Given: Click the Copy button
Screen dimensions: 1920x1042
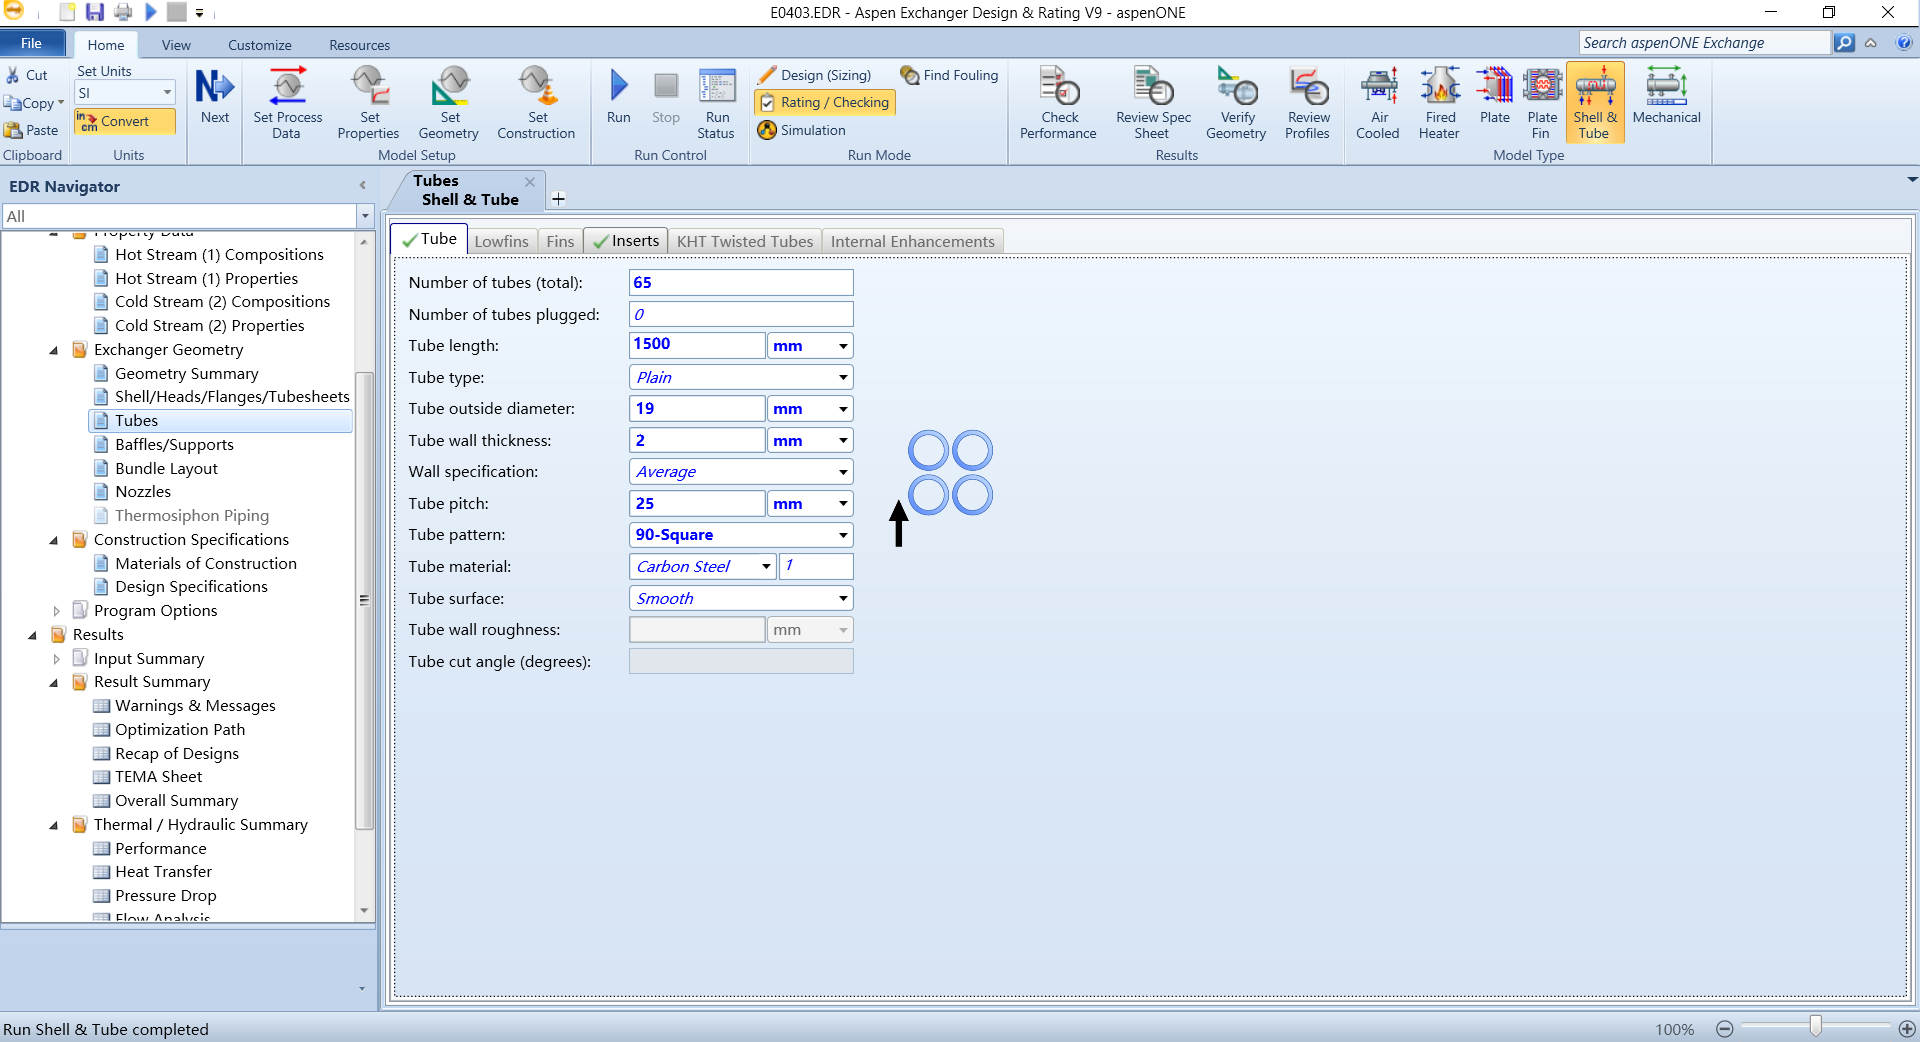Looking at the screenshot, I should 32,103.
